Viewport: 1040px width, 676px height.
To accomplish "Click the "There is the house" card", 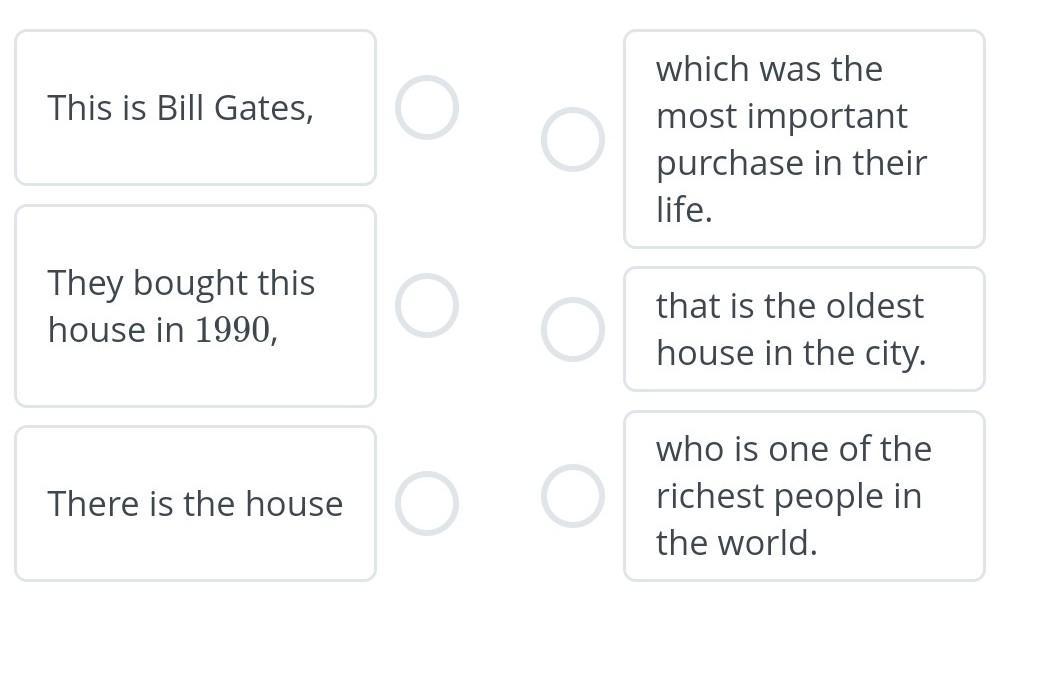I will coord(195,503).
